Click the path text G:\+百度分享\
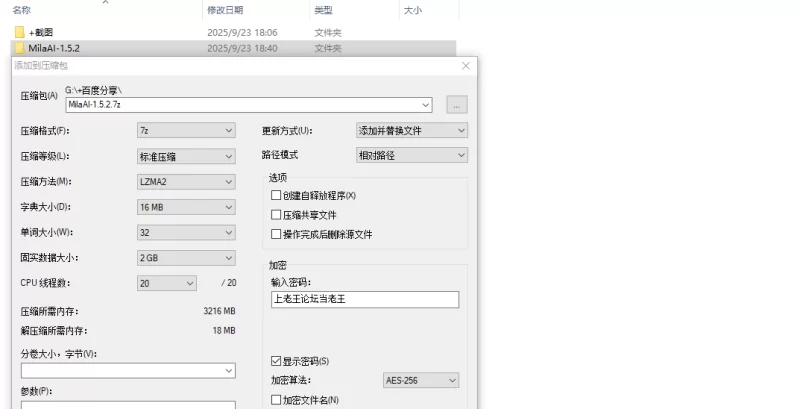The height and width of the screenshot is (409, 800). tap(93, 90)
